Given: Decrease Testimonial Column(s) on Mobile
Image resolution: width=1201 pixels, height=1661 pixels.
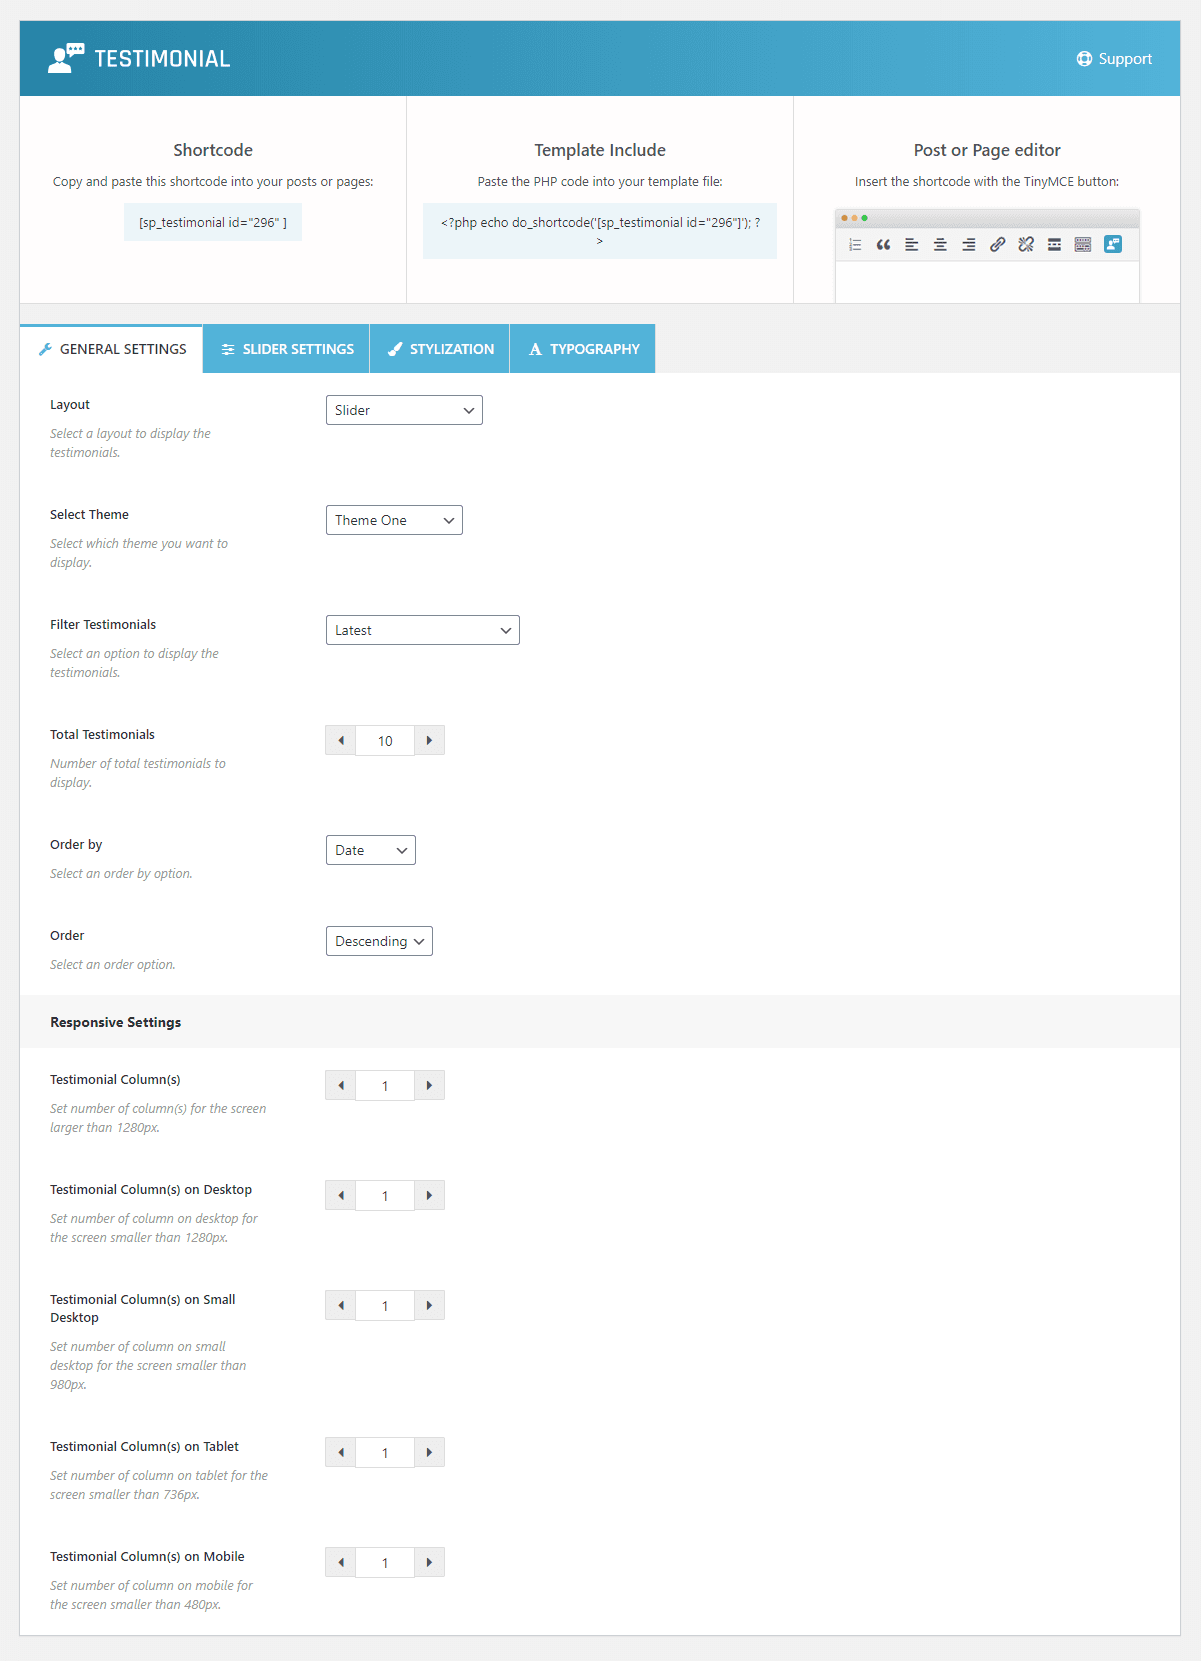Looking at the screenshot, I should pos(341,1562).
